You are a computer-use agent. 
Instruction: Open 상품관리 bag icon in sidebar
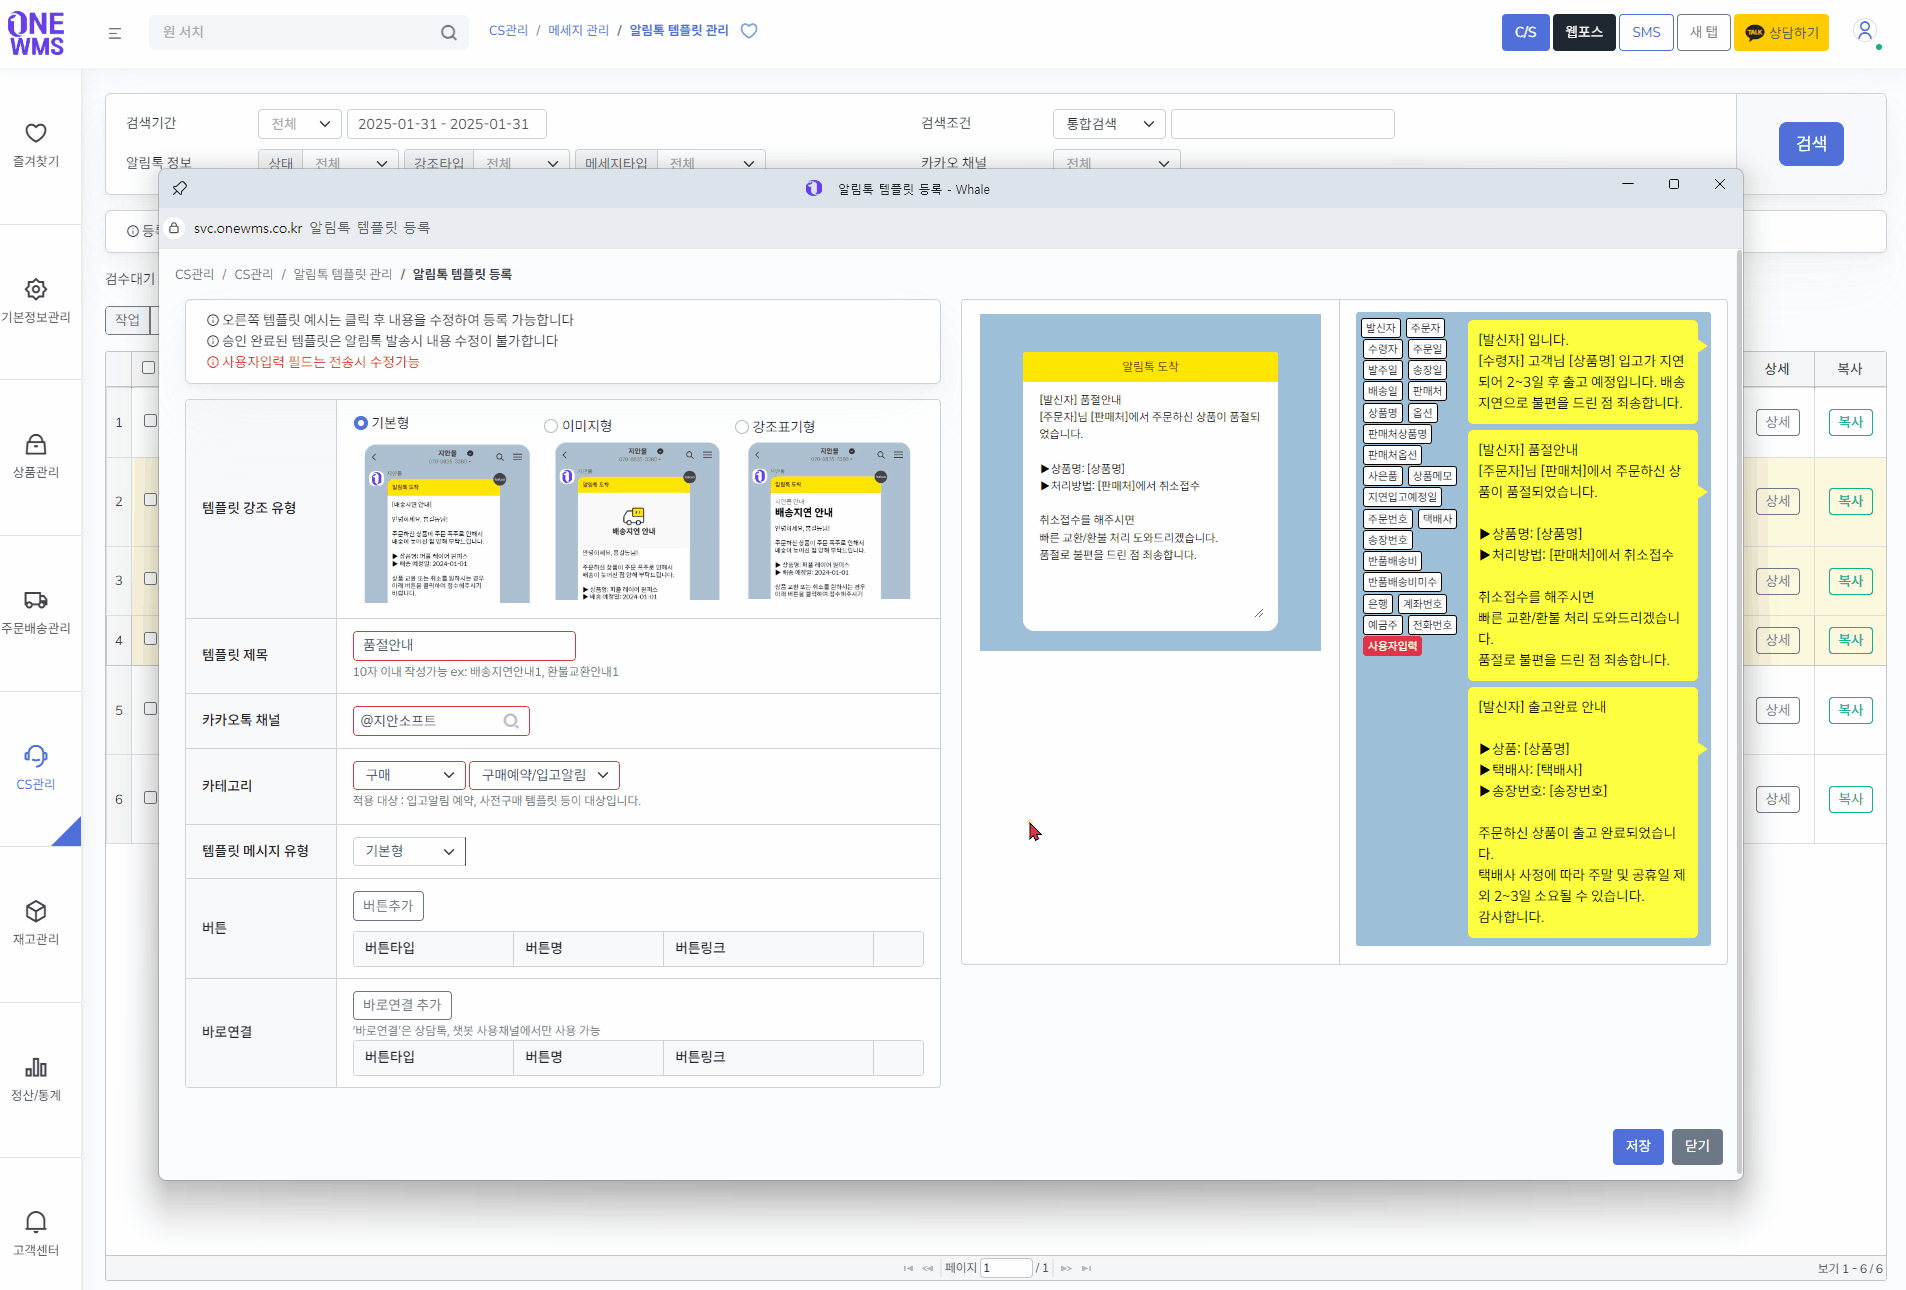pos(36,445)
